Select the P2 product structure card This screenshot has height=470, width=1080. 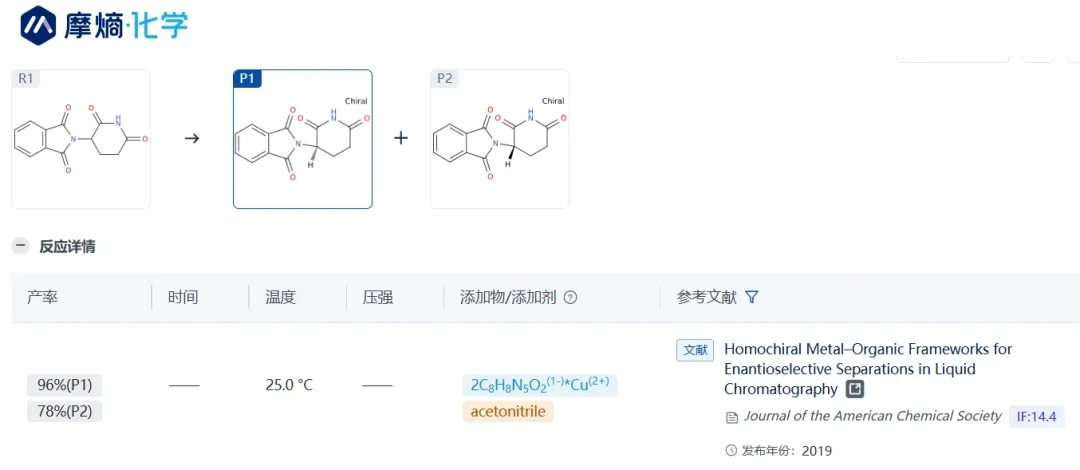coord(500,139)
